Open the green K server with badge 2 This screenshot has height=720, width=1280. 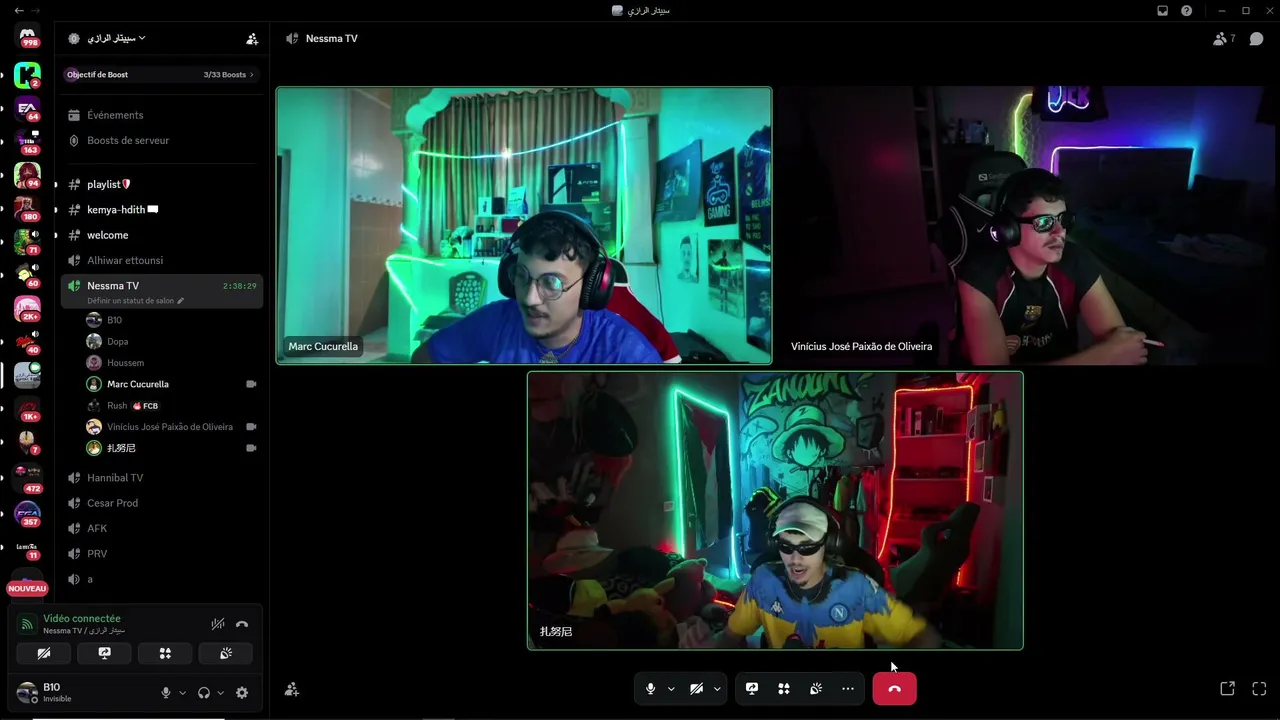tap(28, 75)
